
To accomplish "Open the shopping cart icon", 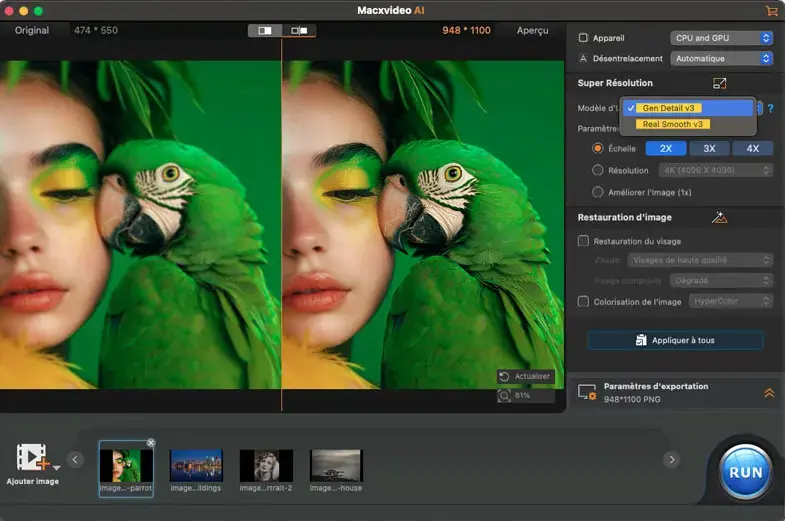I will pos(770,11).
